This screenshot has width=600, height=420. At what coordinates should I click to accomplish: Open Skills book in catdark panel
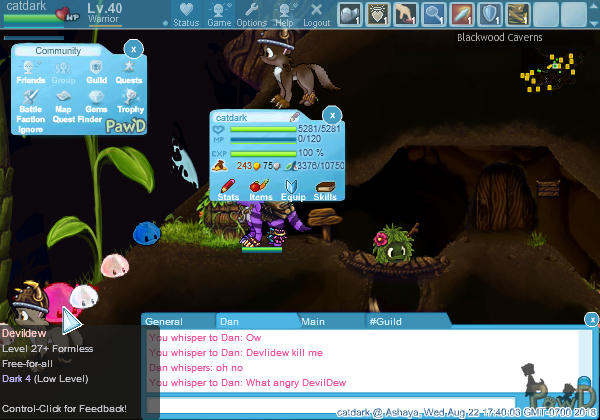pyautogui.click(x=325, y=190)
